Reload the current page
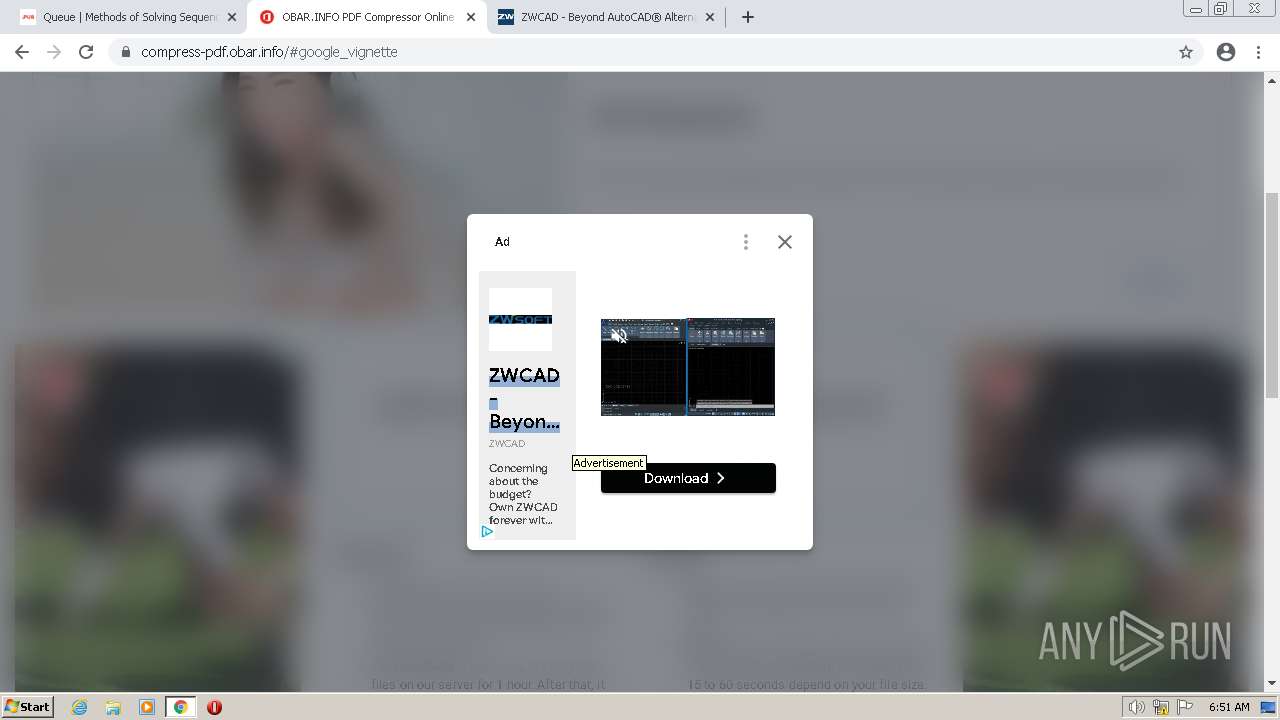1280x720 pixels. point(86,52)
